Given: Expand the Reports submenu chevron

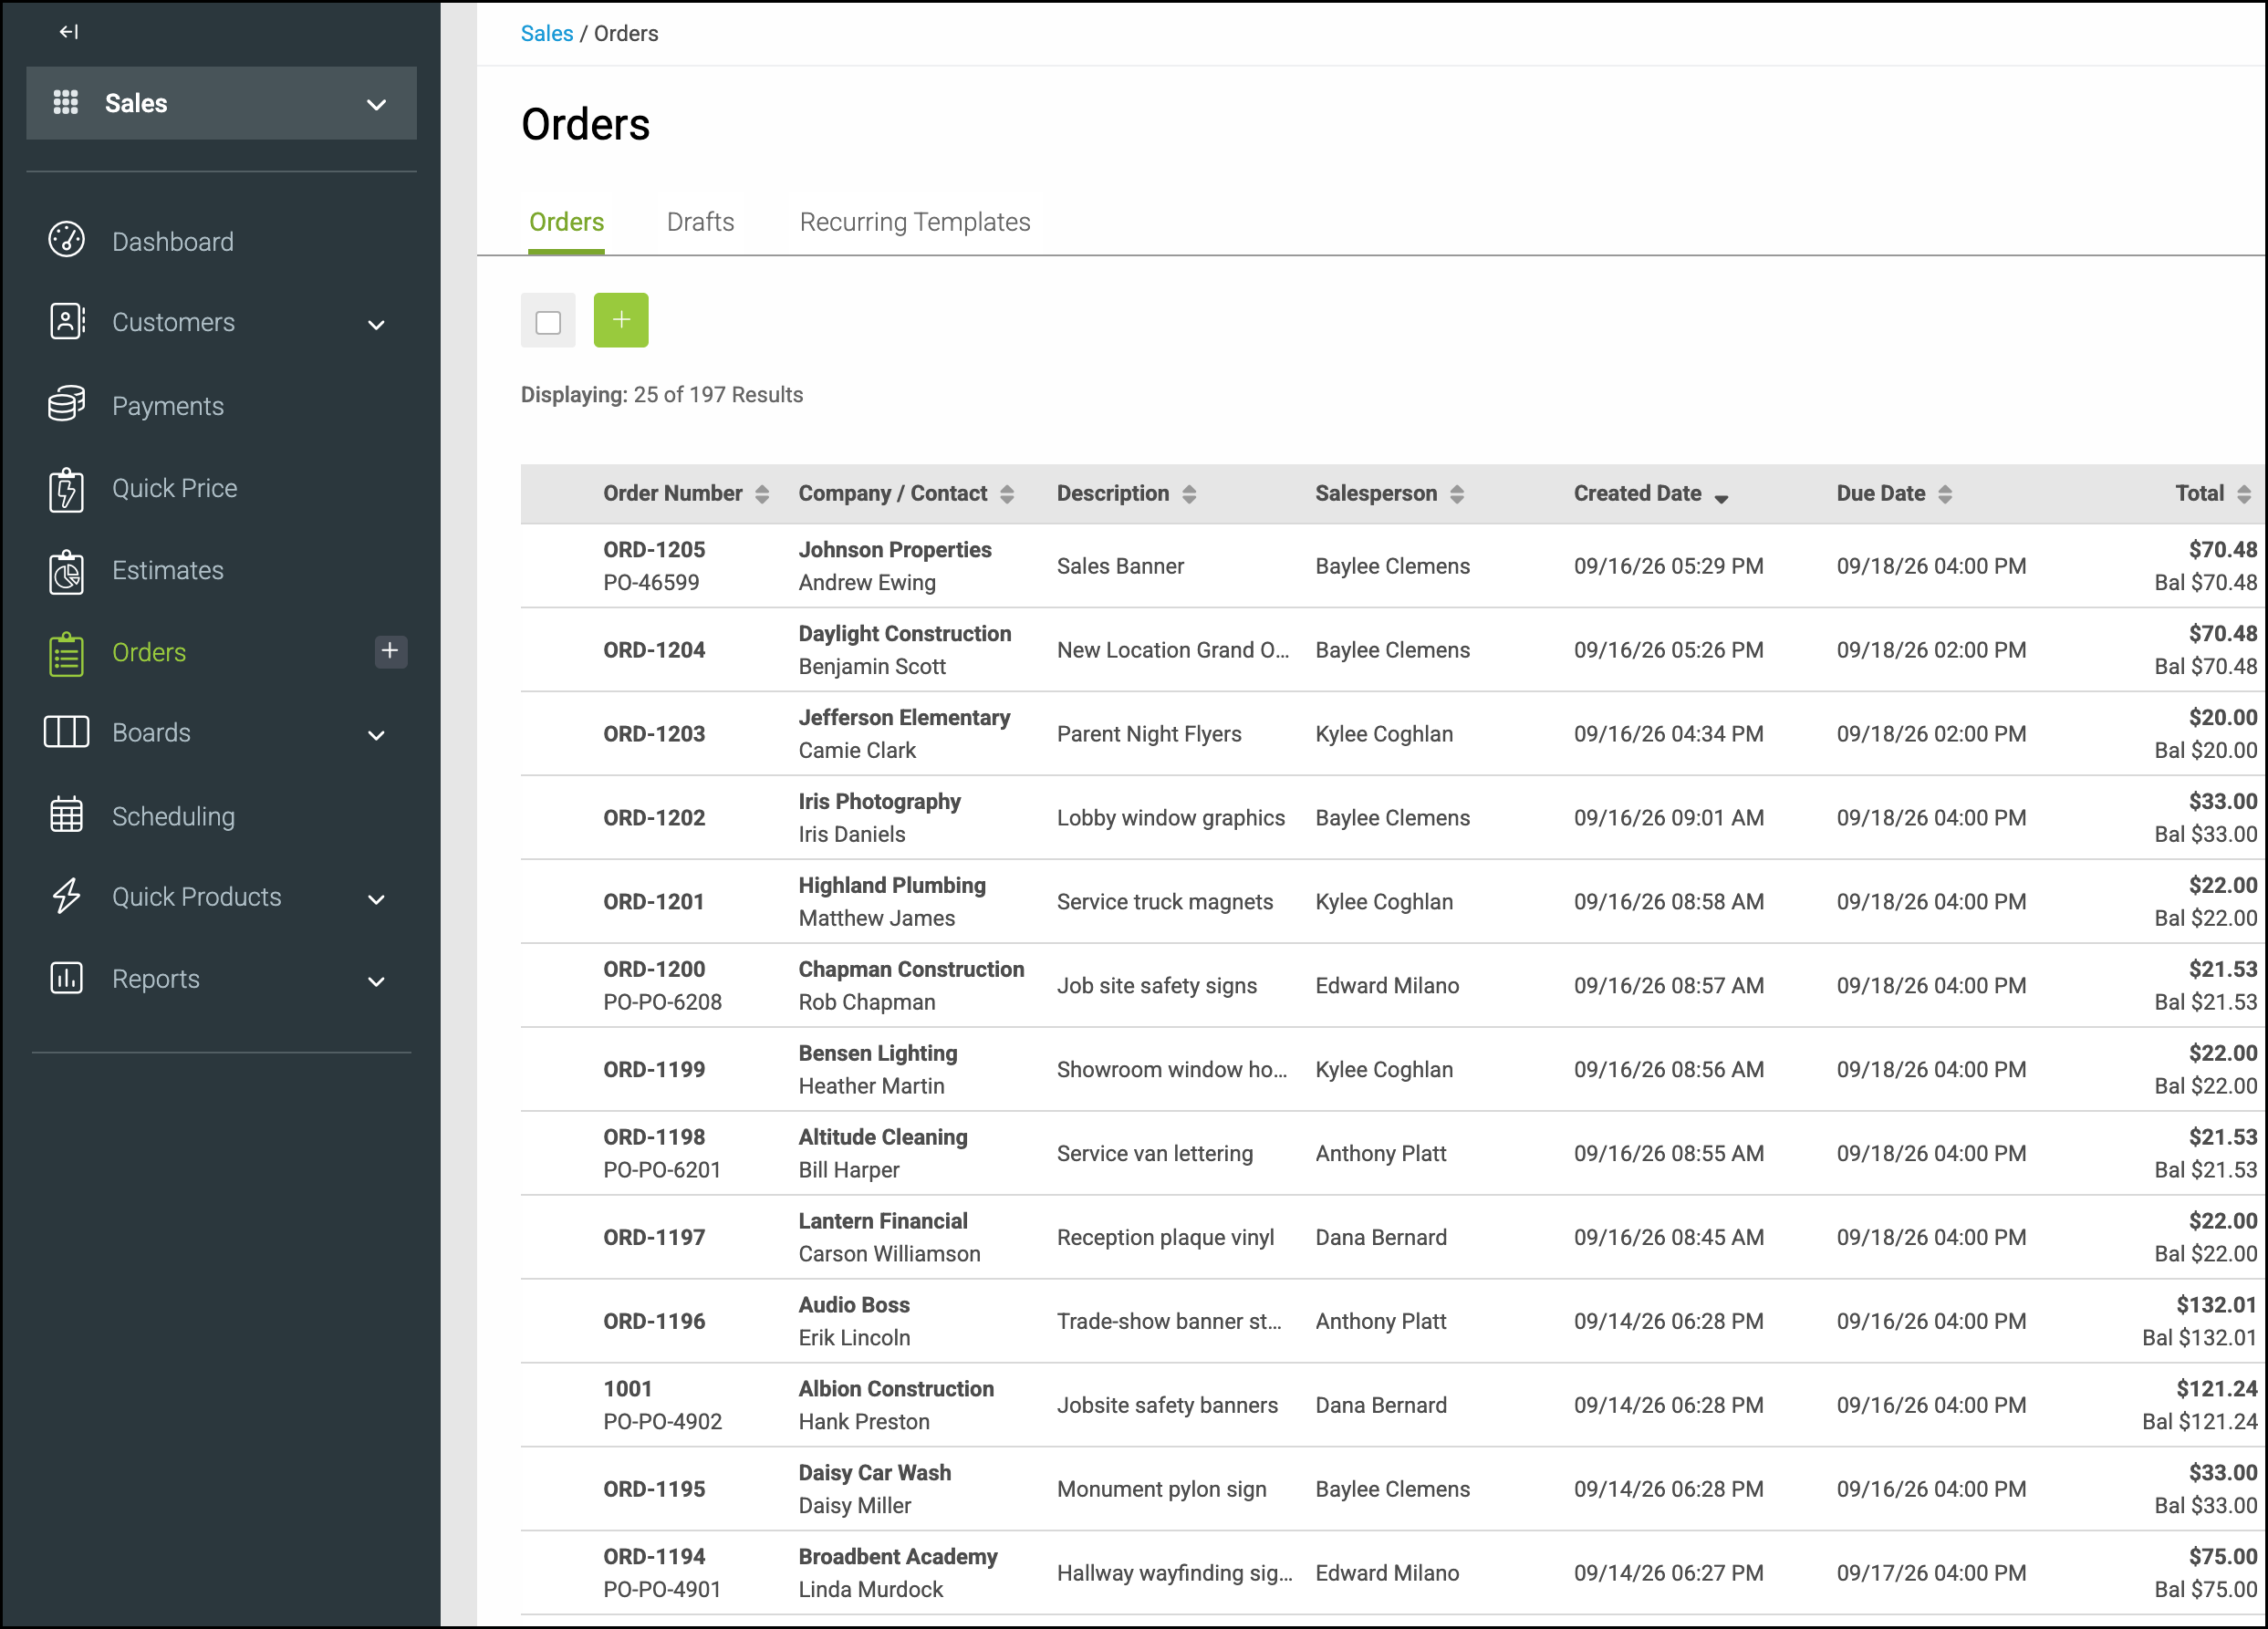Looking at the screenshot, I should (x=376, y=981).
